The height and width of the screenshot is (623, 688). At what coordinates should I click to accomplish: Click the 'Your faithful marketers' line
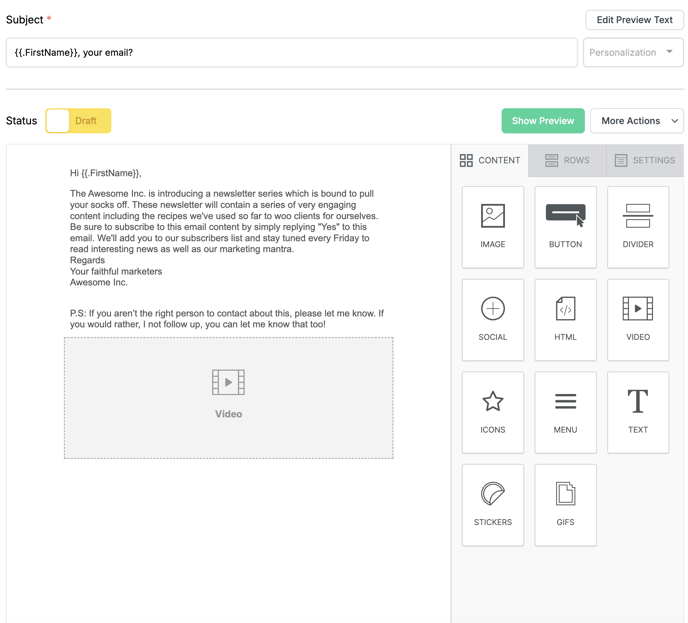click(116, 271)
